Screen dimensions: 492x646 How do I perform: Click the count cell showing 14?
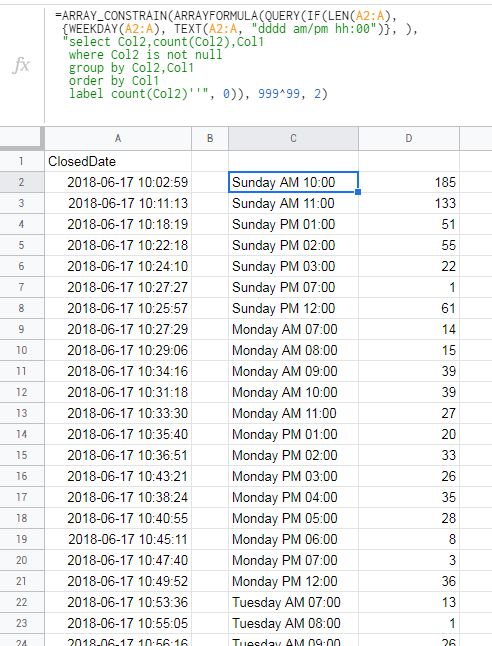pyautogui.click(x=409, y=329)
